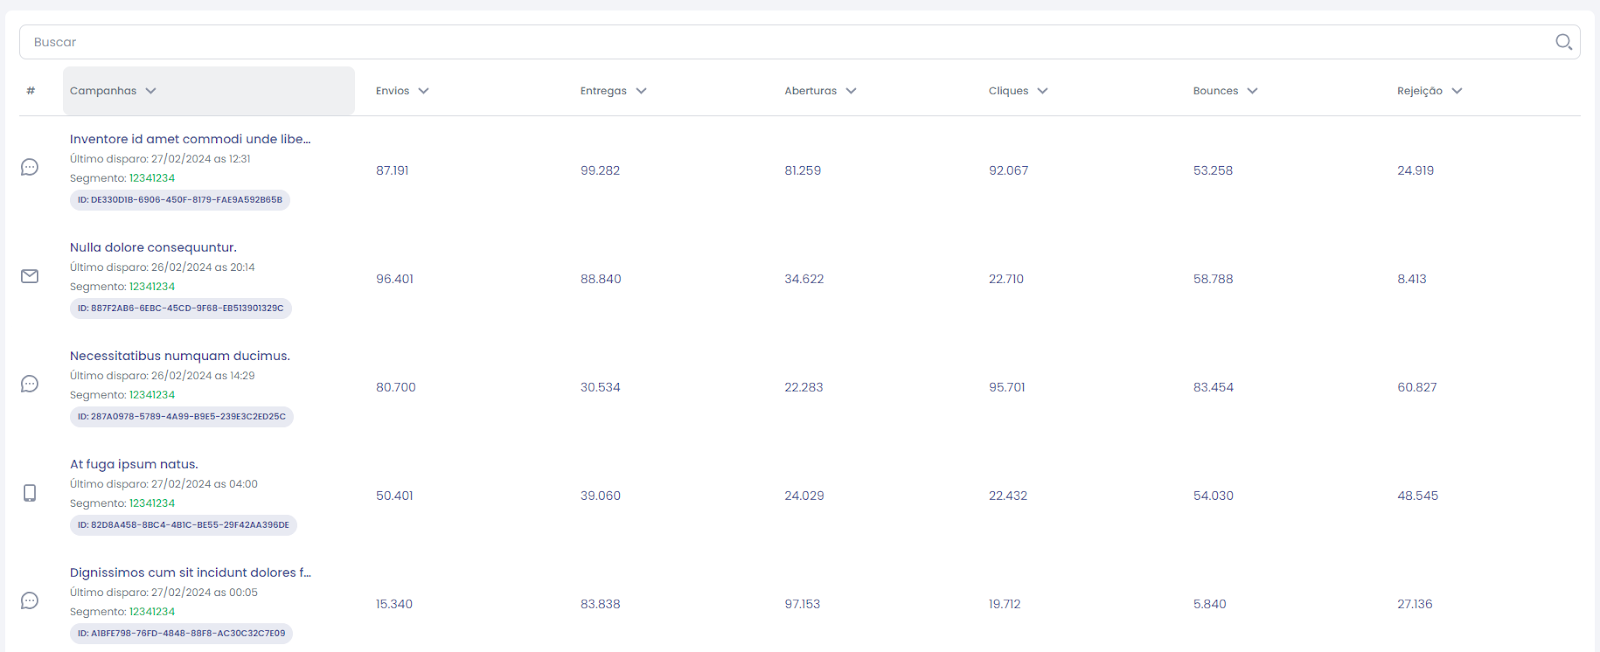Click Aberturas value 81.259
1600x652 pixels.
(803, 171)
